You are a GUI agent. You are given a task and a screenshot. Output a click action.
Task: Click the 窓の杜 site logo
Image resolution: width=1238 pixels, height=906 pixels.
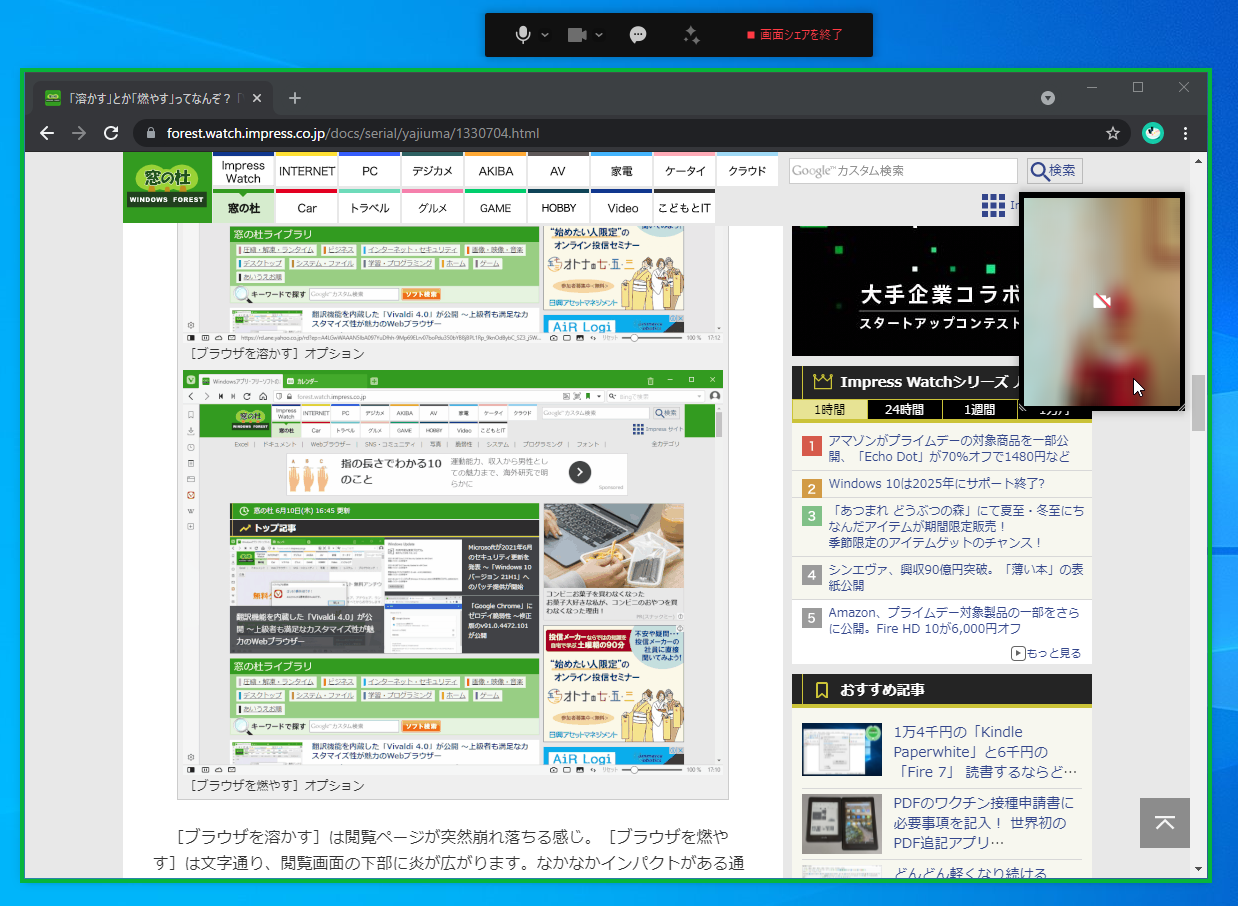166,186
